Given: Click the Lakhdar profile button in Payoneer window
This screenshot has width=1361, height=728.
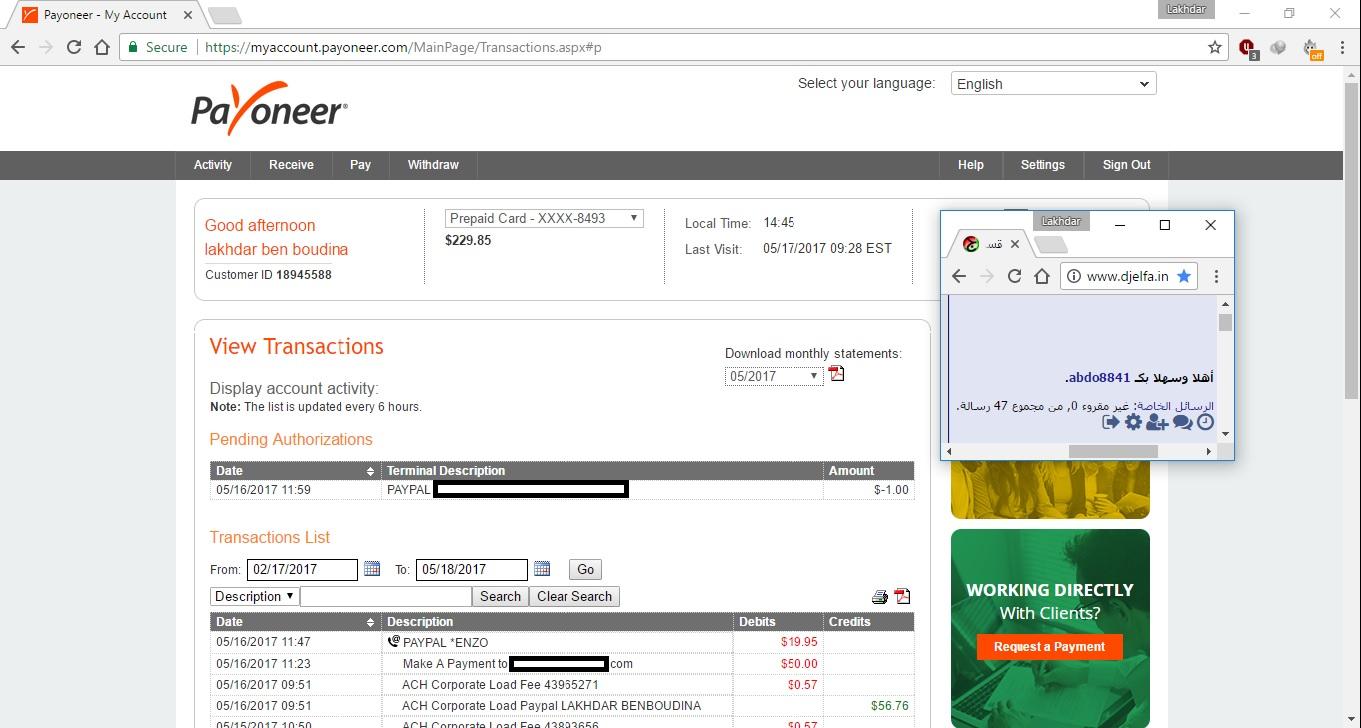Looking at the screenshot, I should 1188,9.
